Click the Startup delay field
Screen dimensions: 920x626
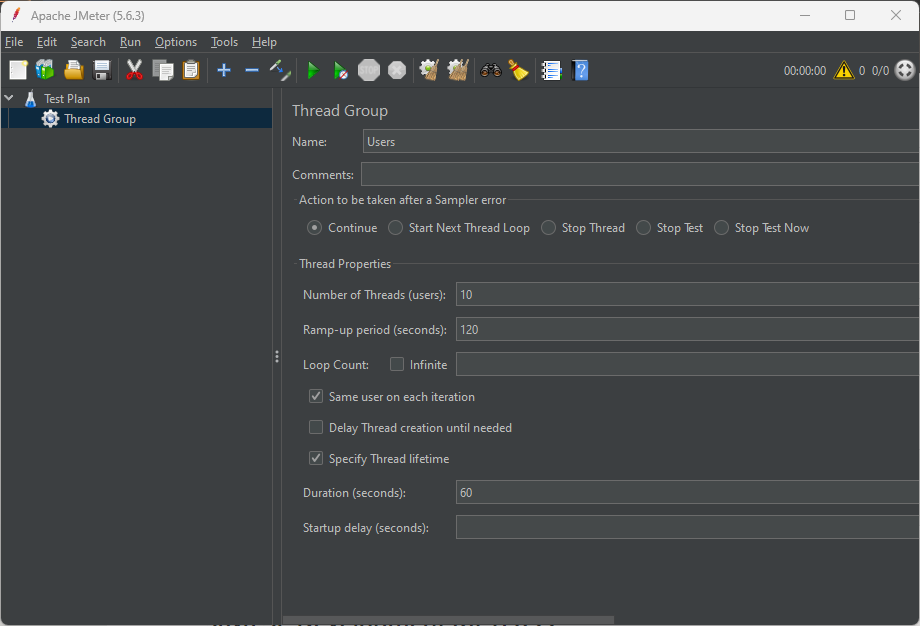click(688, 527)
